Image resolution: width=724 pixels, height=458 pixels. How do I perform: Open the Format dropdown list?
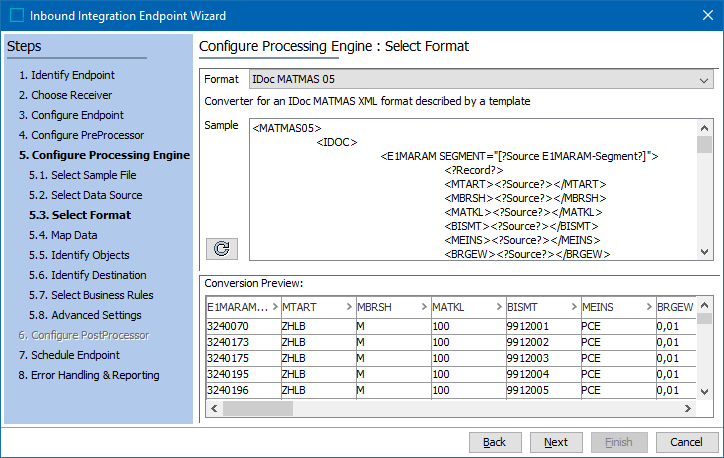pos(704,79)
